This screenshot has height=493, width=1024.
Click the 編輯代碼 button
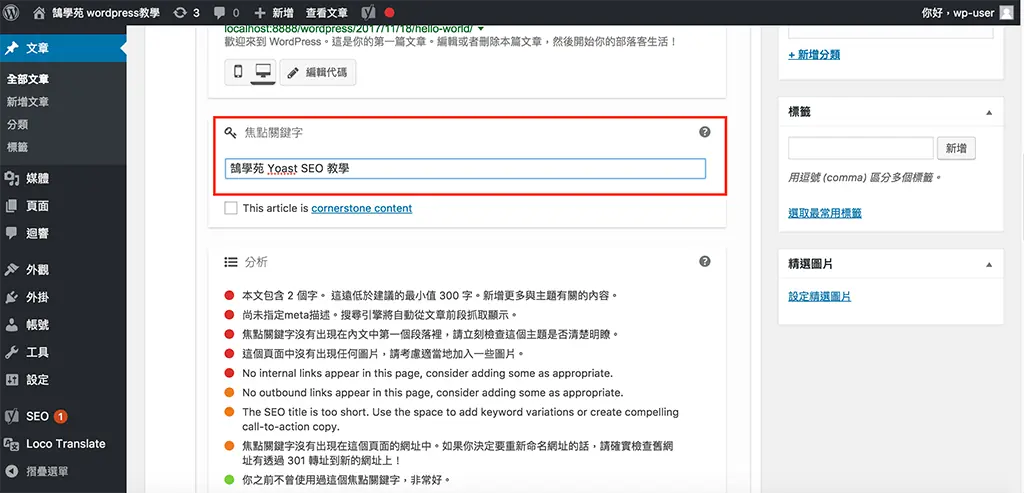318,72
